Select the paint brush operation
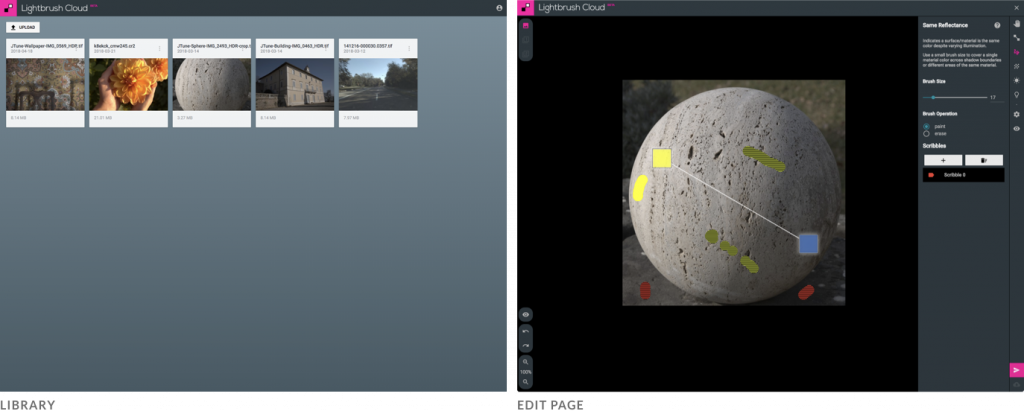The height and width of the screenshot is (411, 1024). click(x=926, y=126)
